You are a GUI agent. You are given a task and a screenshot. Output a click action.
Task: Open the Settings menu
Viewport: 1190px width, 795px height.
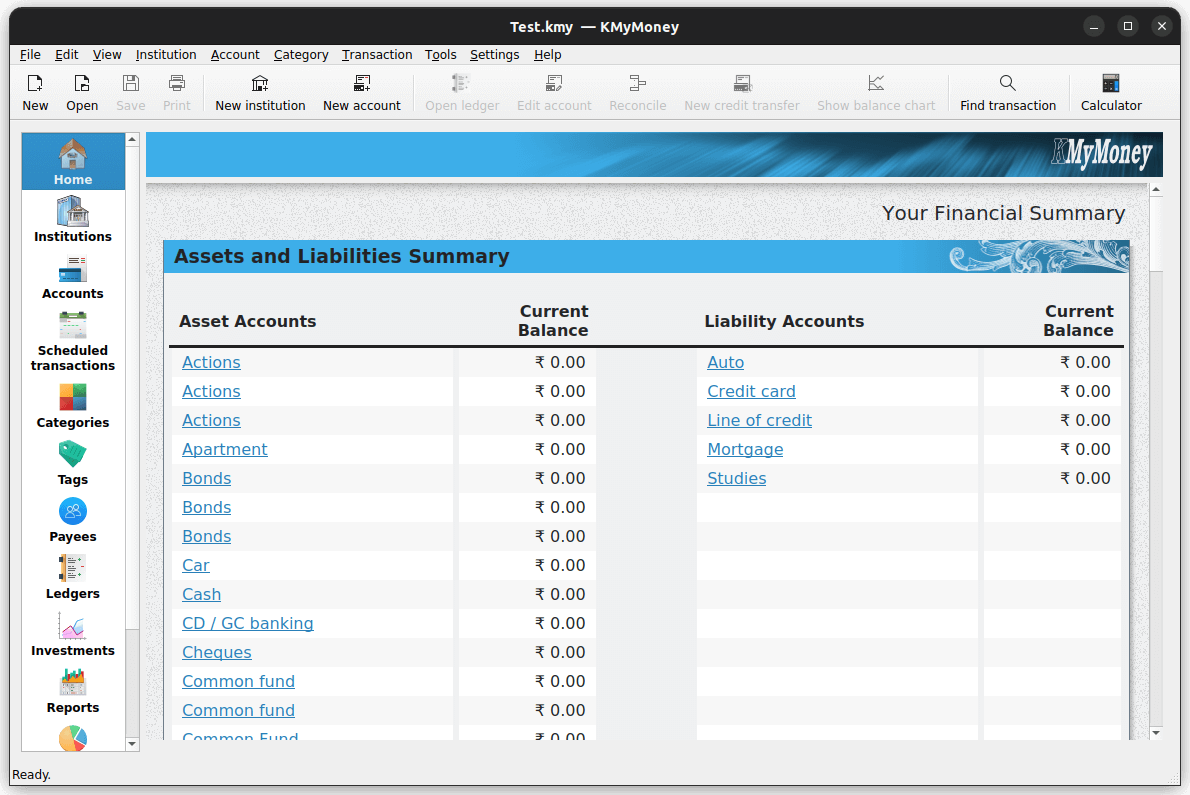point(494,55)
